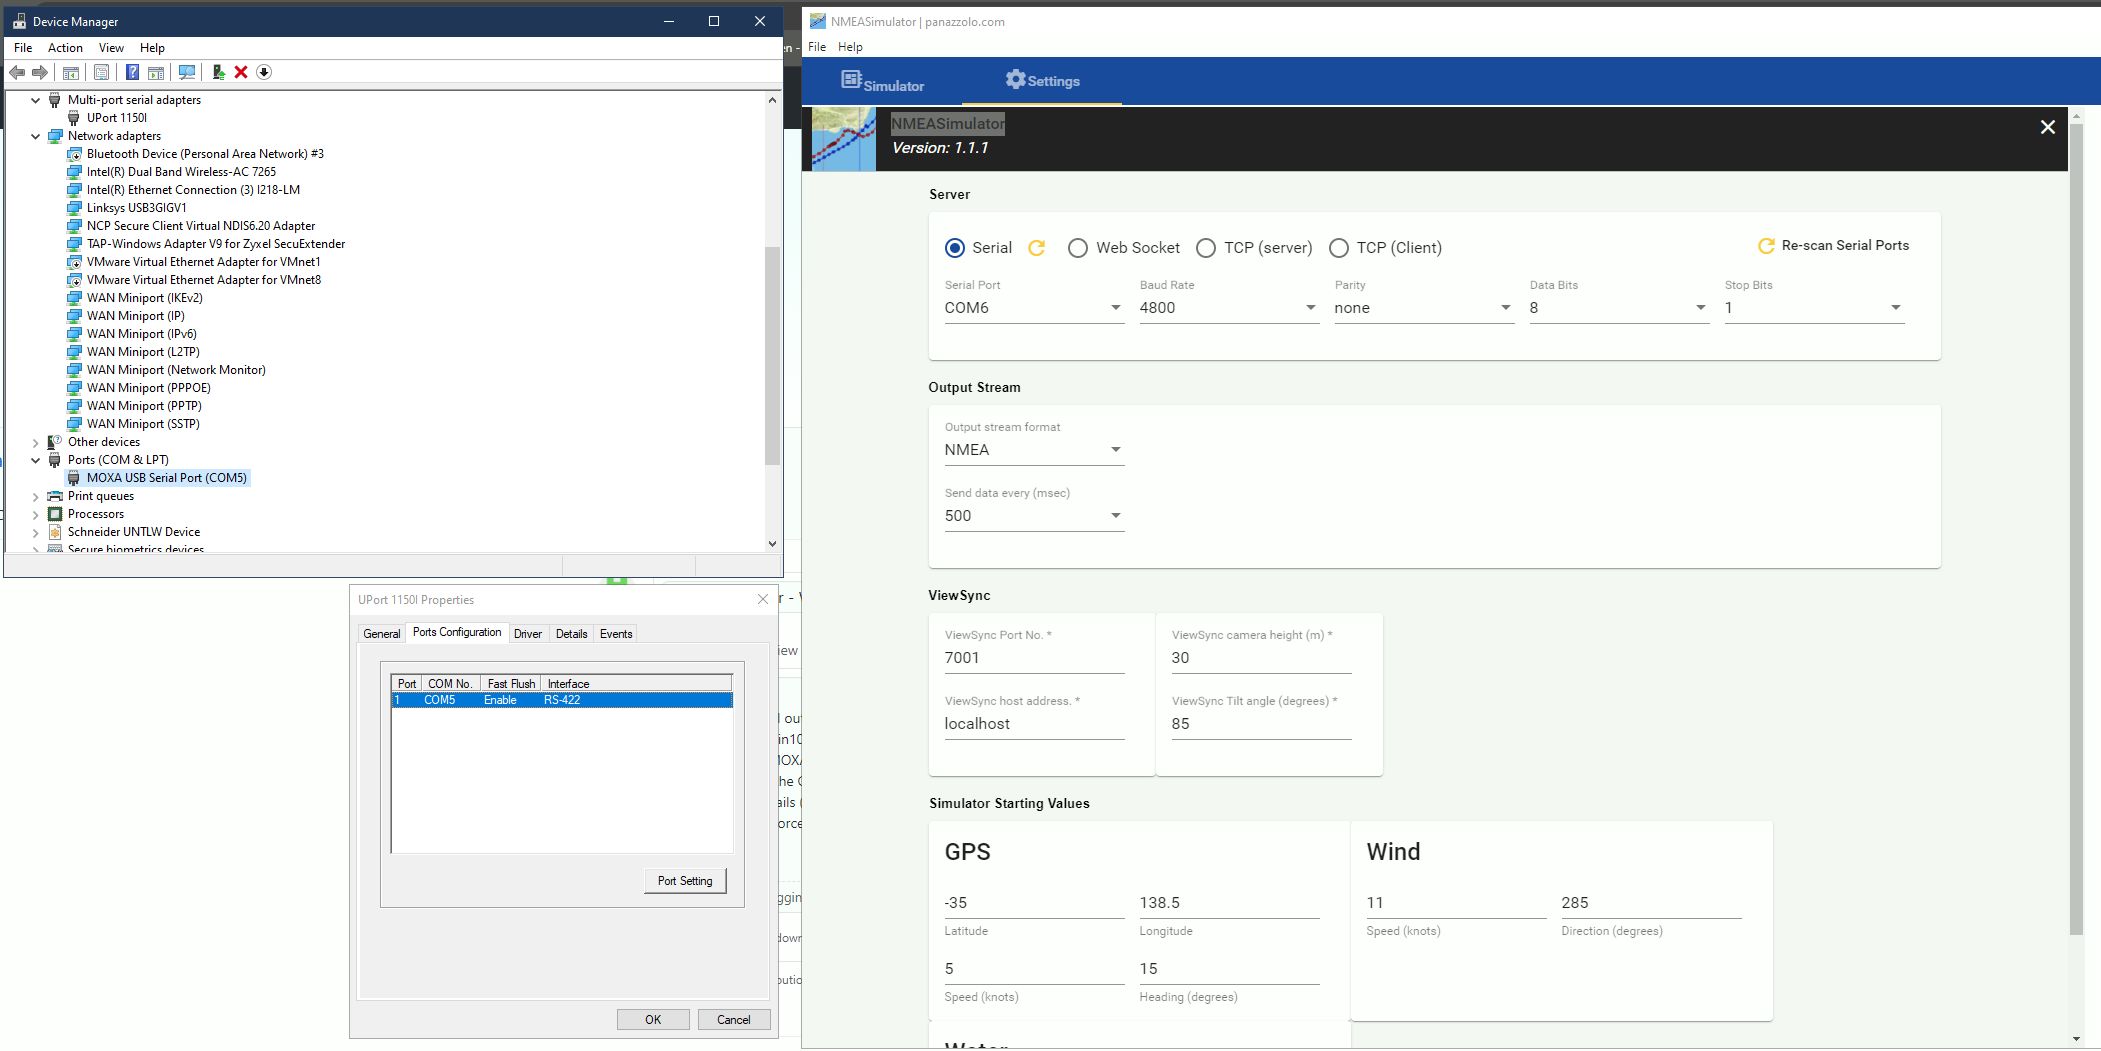
Task: Click the Disable device down-arrow icon
Action: [265, 71]
